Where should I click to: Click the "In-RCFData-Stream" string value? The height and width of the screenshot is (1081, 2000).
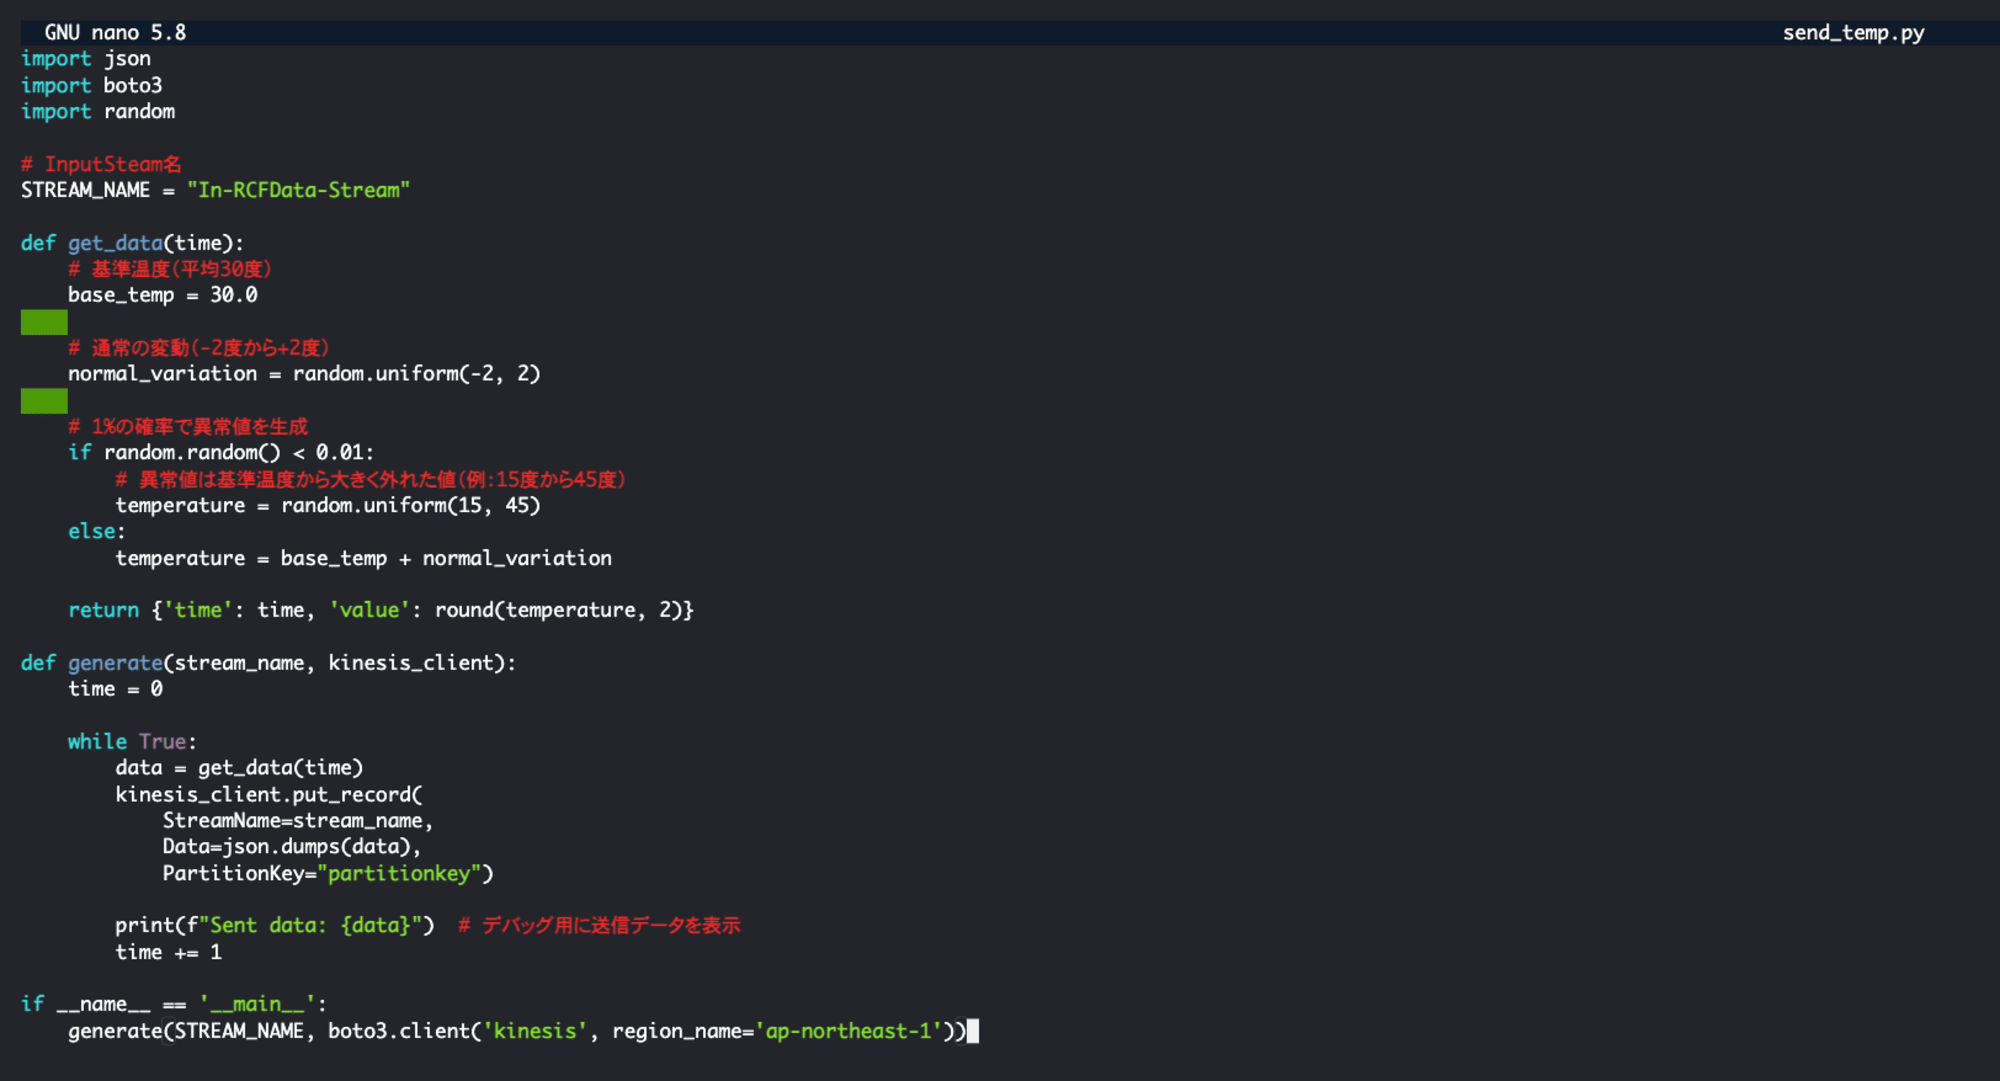(x=298, y=190)
